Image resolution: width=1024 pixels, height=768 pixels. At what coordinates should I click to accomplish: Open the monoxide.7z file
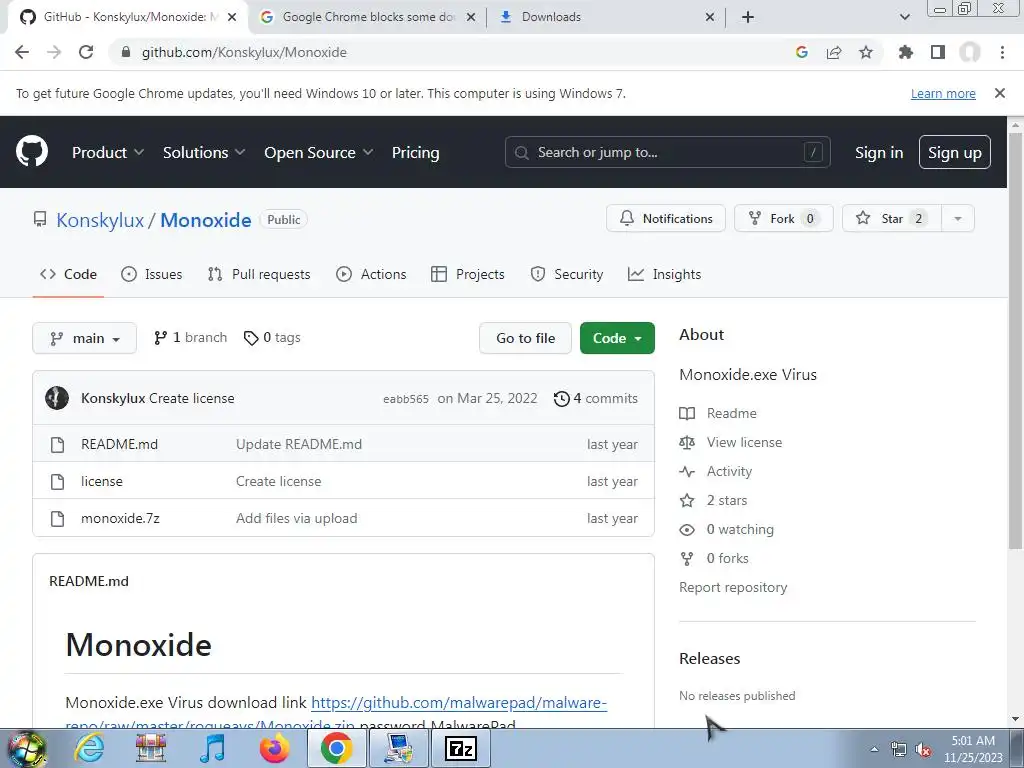click(120, 519)
